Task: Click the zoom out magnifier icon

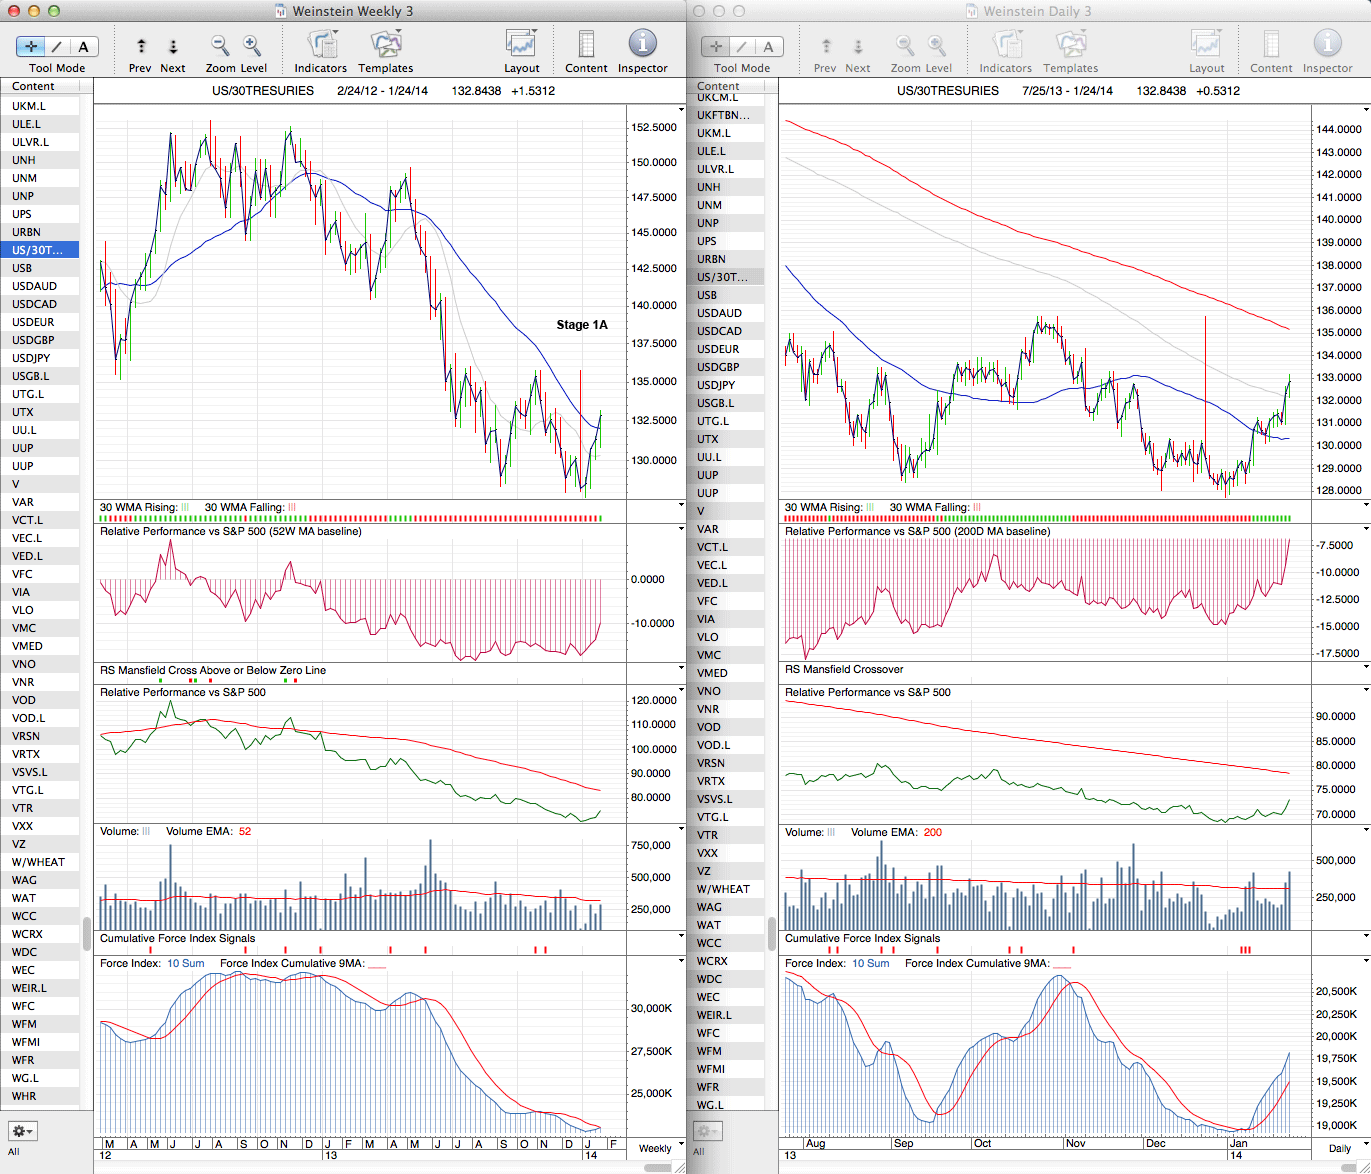Action: click(220, 46)
